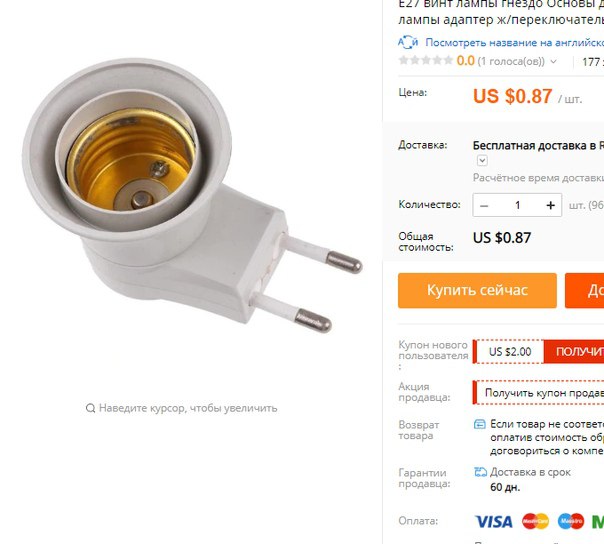Screen dimensions: 604x544
Task: Click the quantity input field
Action: [x=517, y=205]
